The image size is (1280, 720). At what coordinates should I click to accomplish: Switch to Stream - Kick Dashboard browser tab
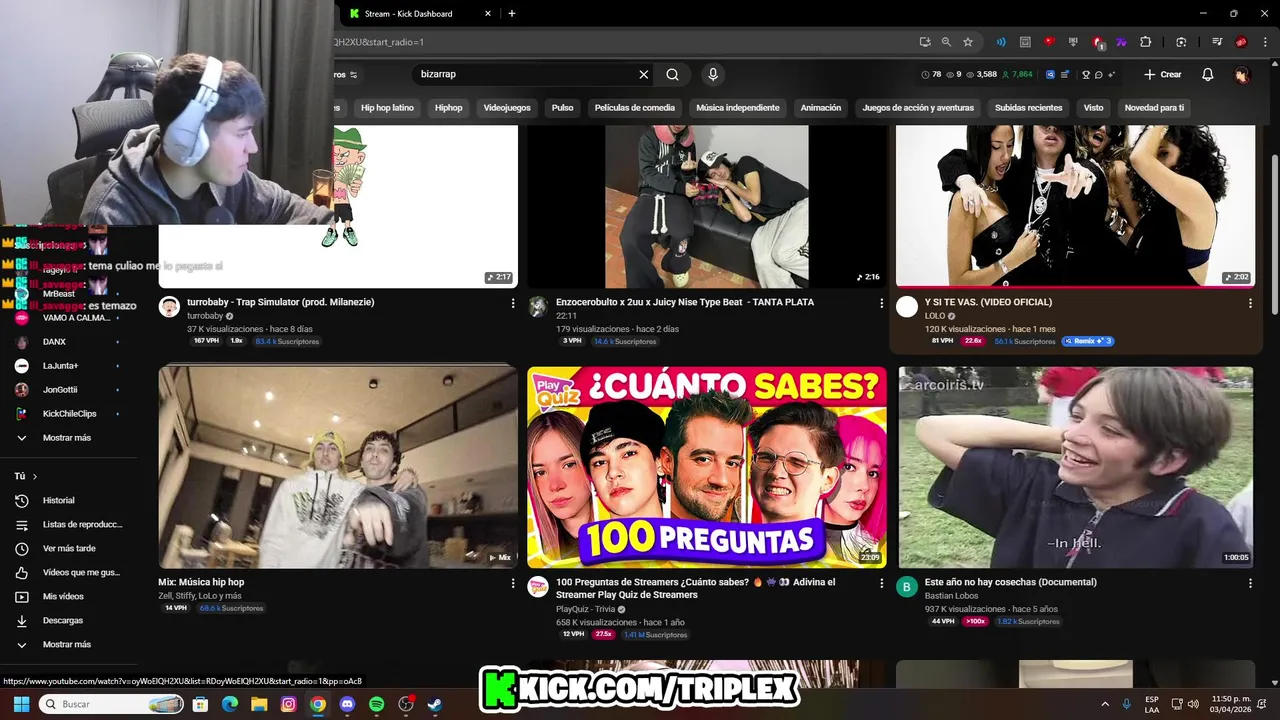tap(418, 14)
